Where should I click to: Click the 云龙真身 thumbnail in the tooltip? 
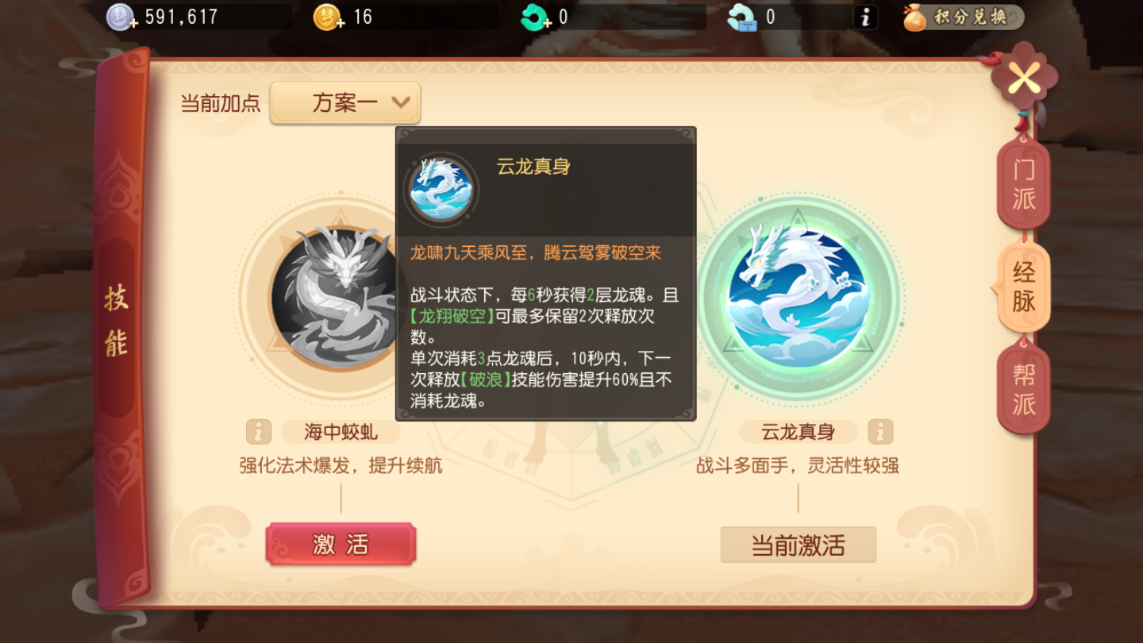coord(441,189)
